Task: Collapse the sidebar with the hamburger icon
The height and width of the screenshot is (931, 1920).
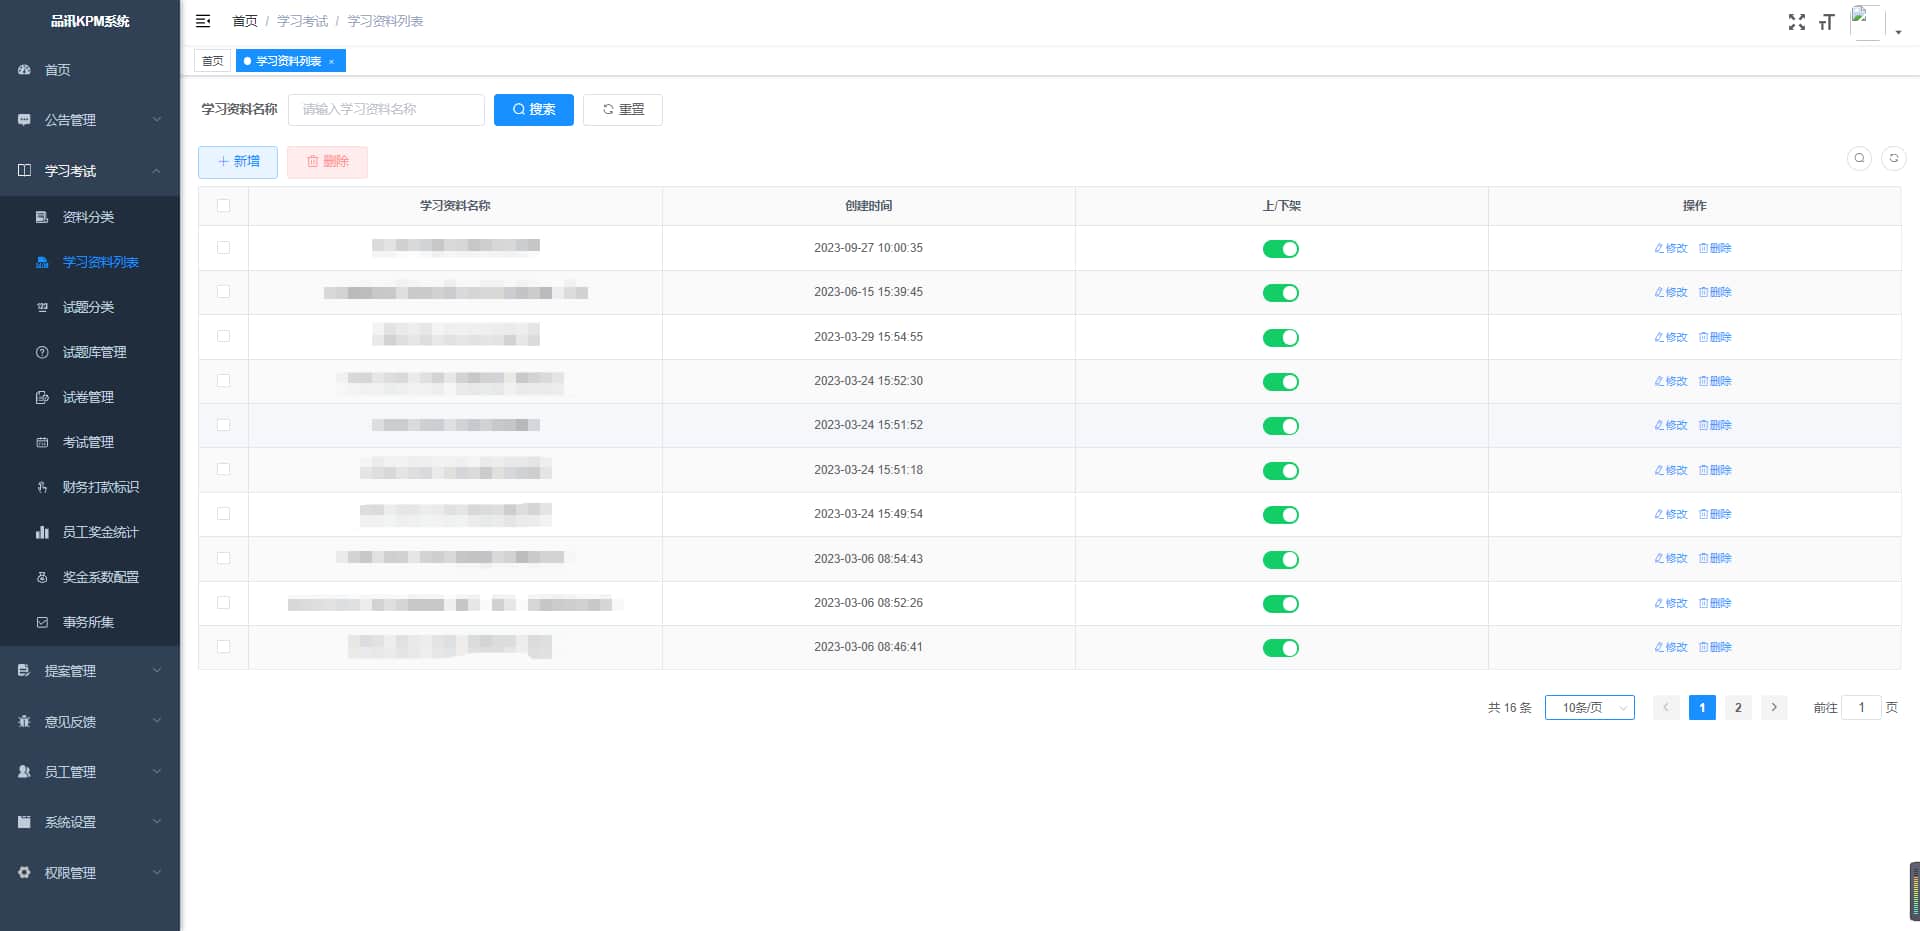Action: pyautogui.click(x=203, y=21)
